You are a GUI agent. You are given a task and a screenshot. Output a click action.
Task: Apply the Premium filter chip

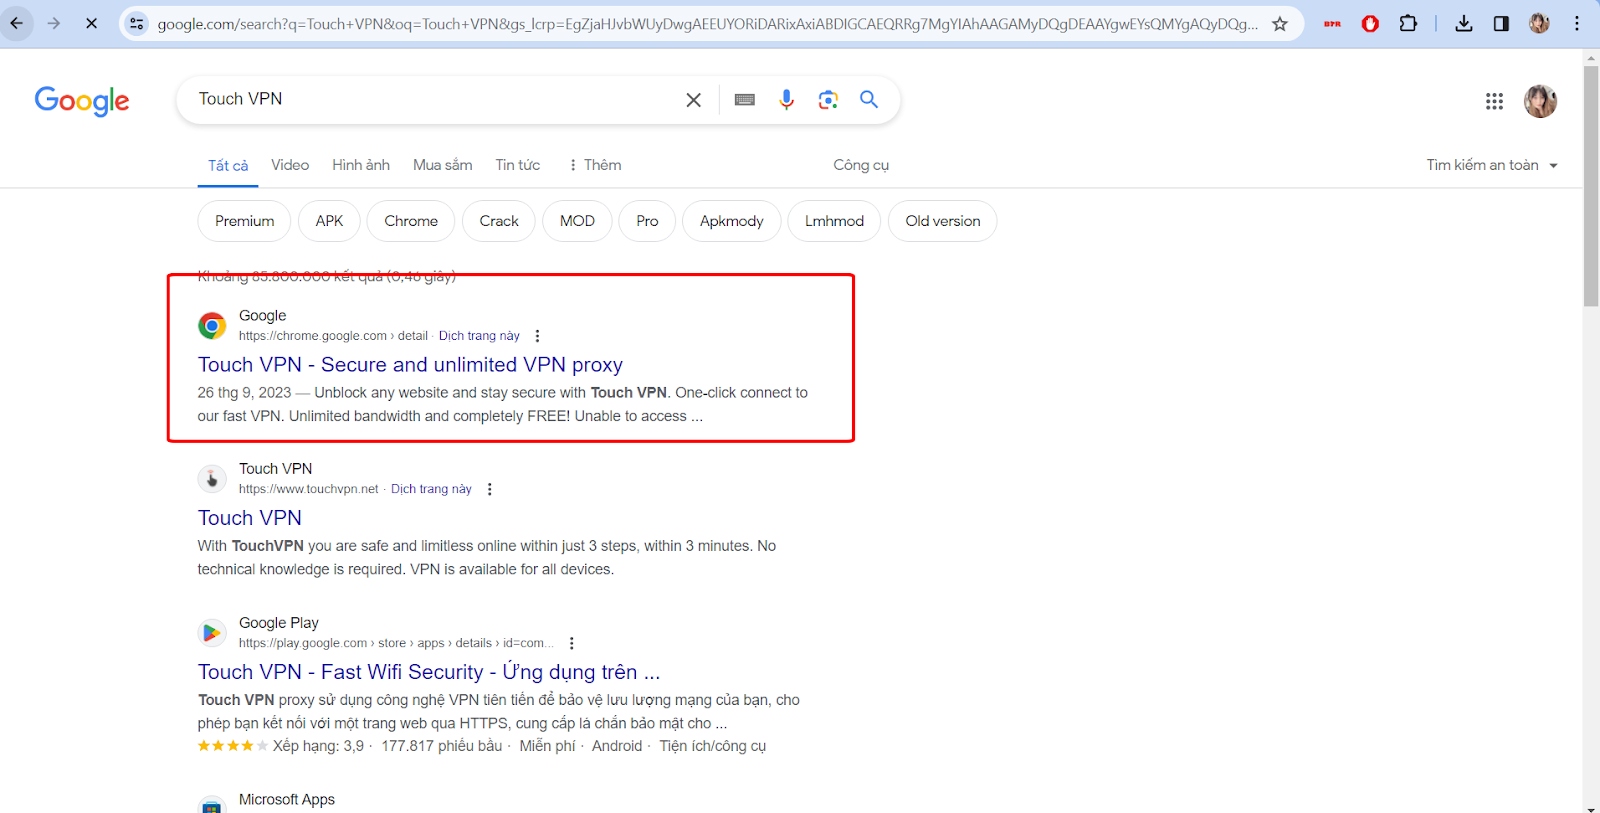click(245, 221)
